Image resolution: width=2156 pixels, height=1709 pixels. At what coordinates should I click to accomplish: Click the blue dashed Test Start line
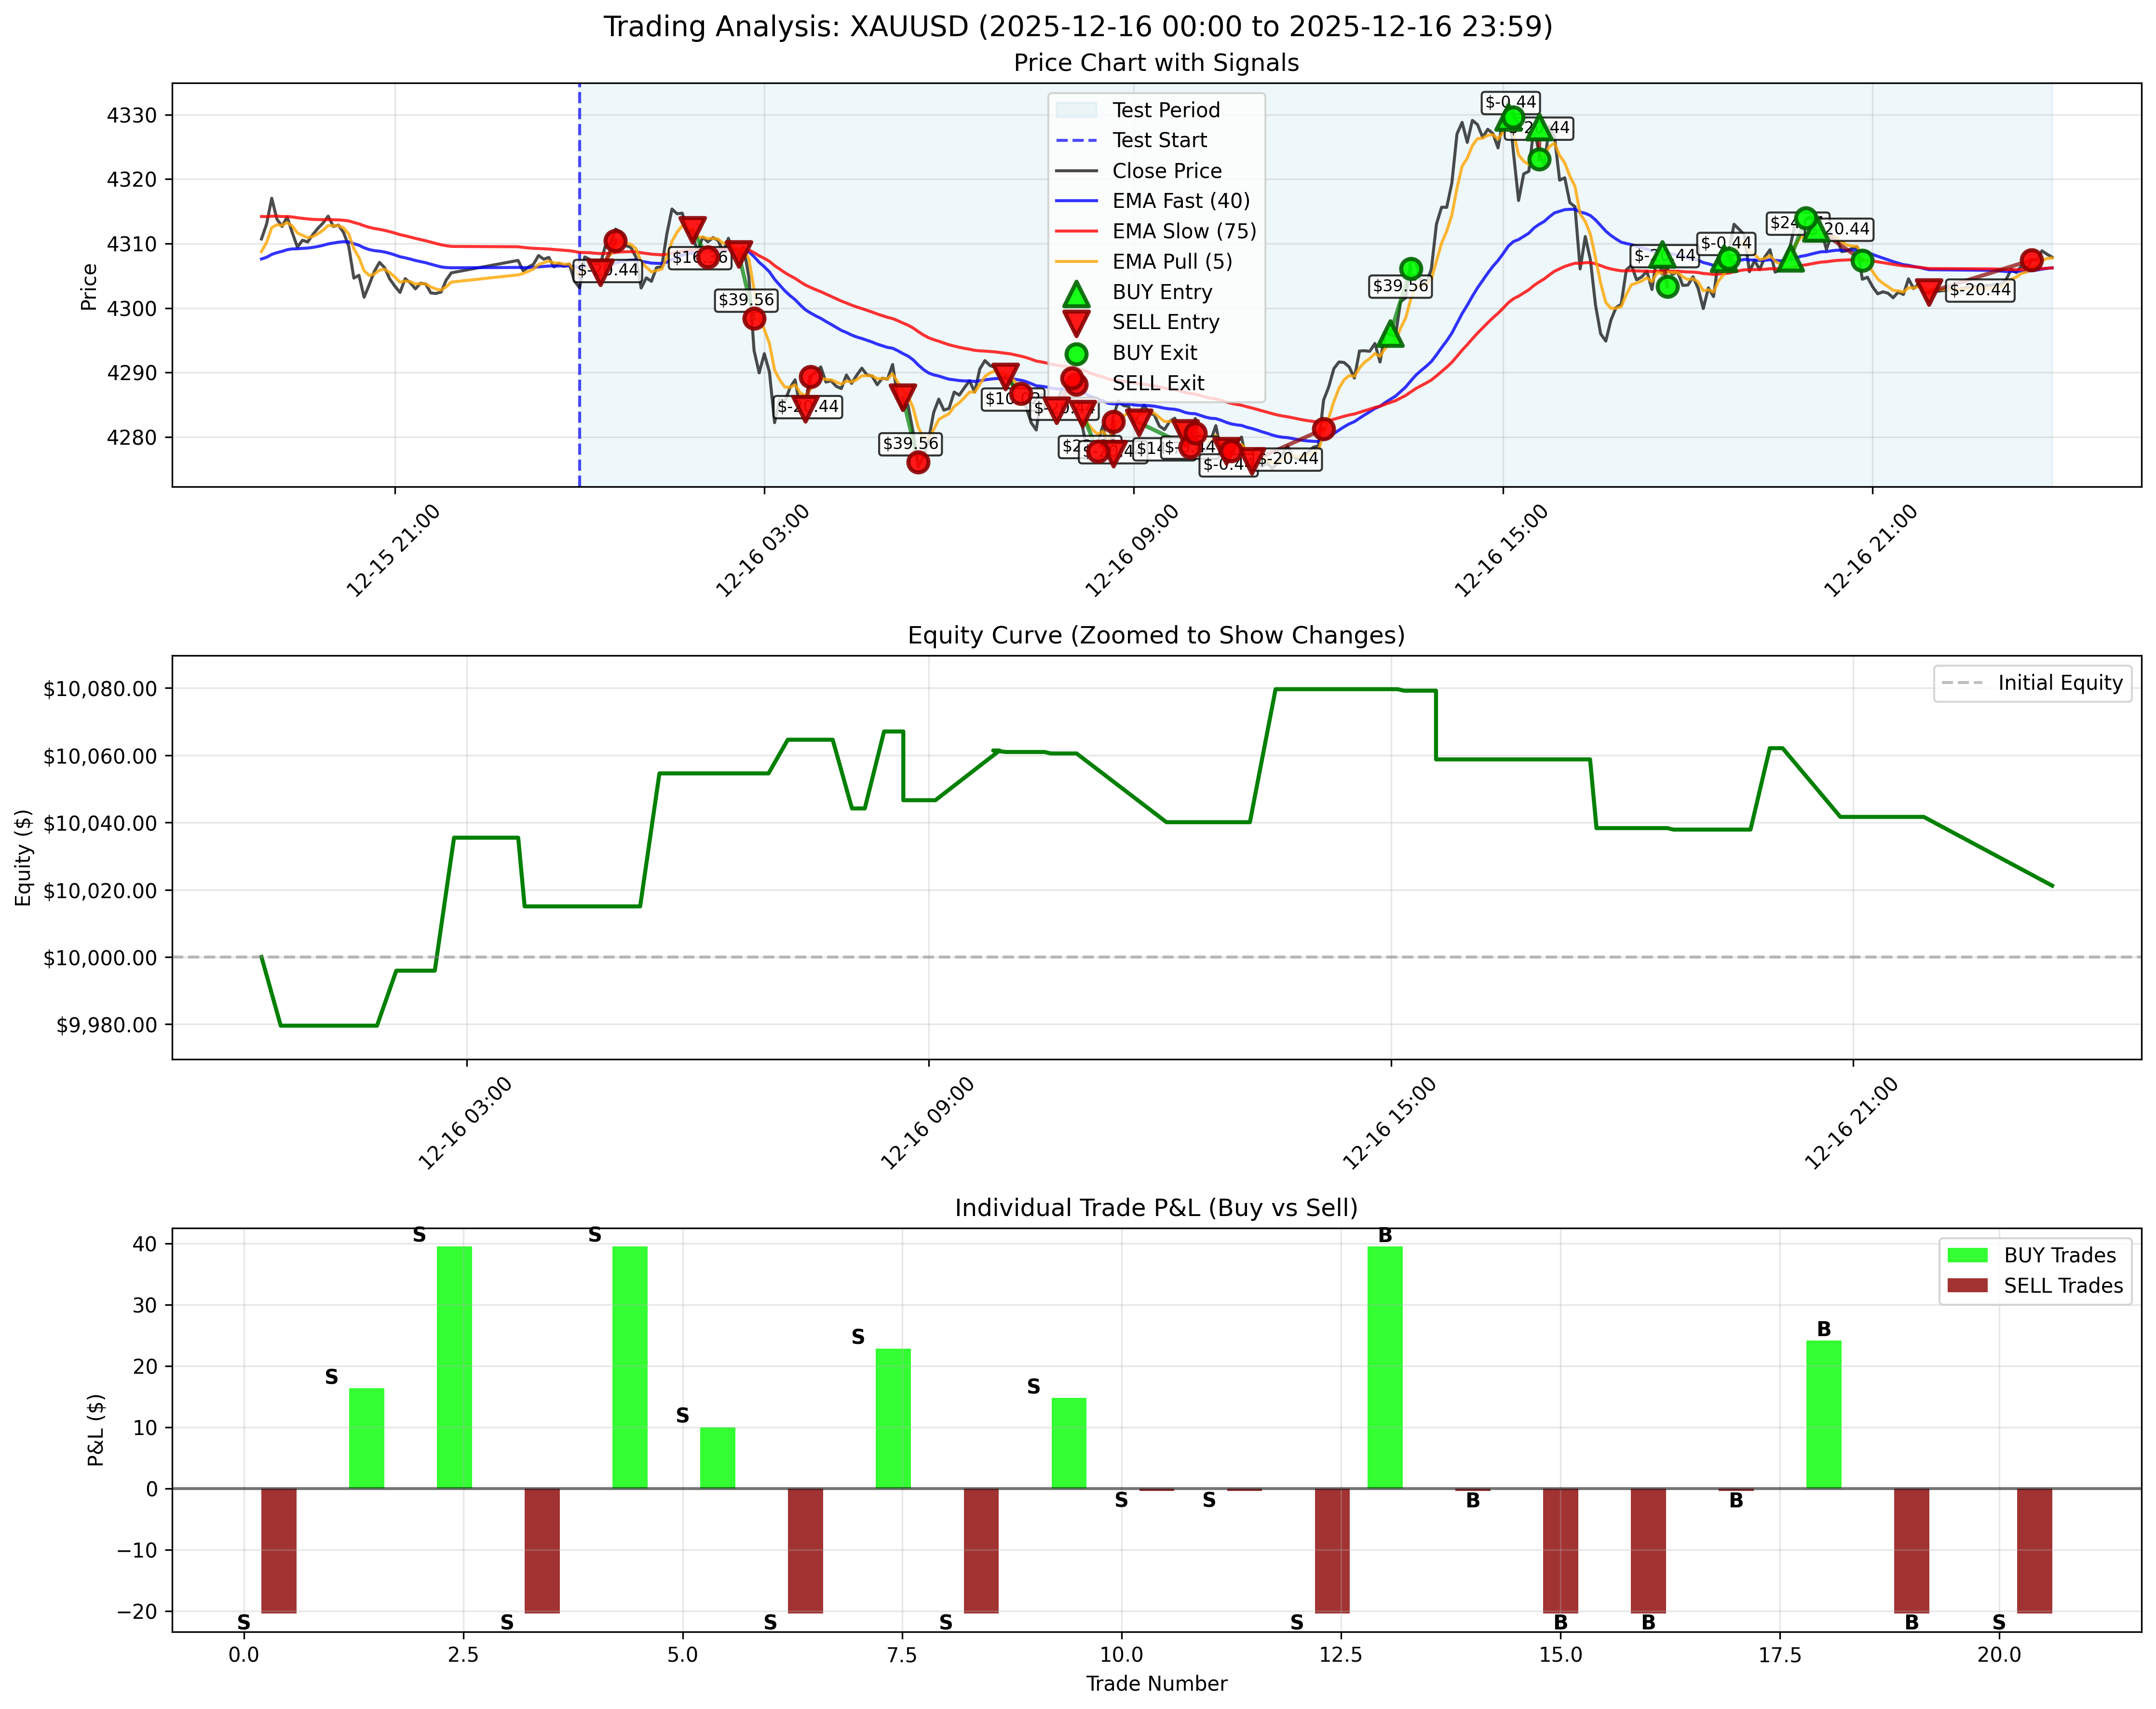coord(579,300)
